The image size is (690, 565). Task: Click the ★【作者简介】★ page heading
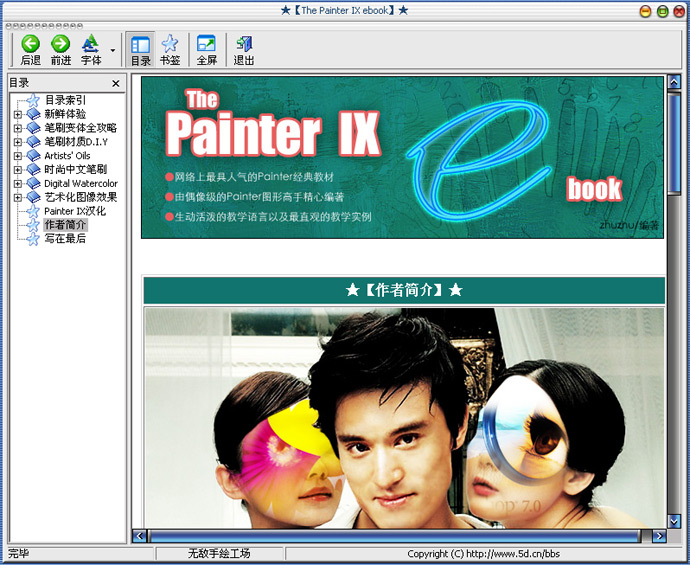tap(404, 290)
